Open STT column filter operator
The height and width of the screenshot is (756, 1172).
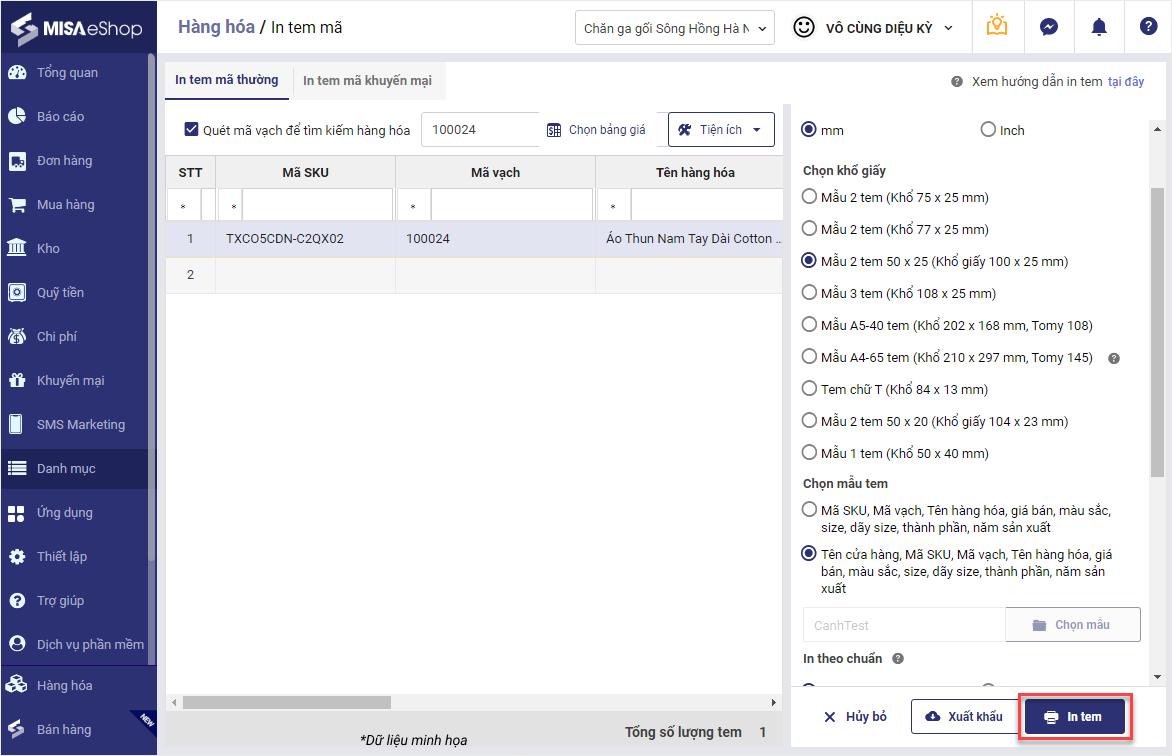[183, 206]
